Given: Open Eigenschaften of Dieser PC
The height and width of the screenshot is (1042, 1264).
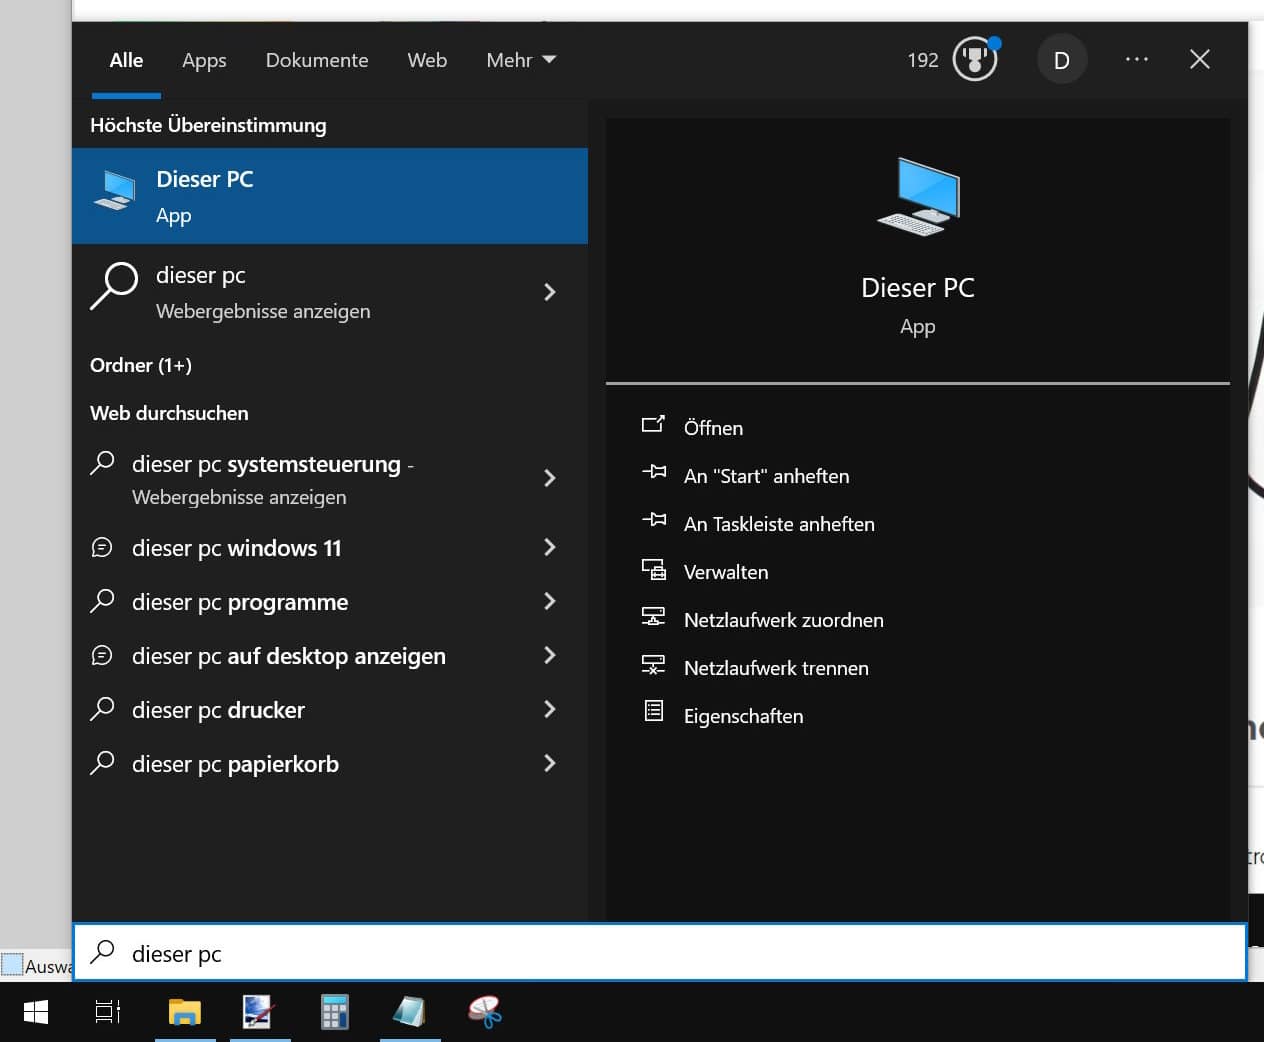Looking at the screenshot, I should [x=743, y=716].
